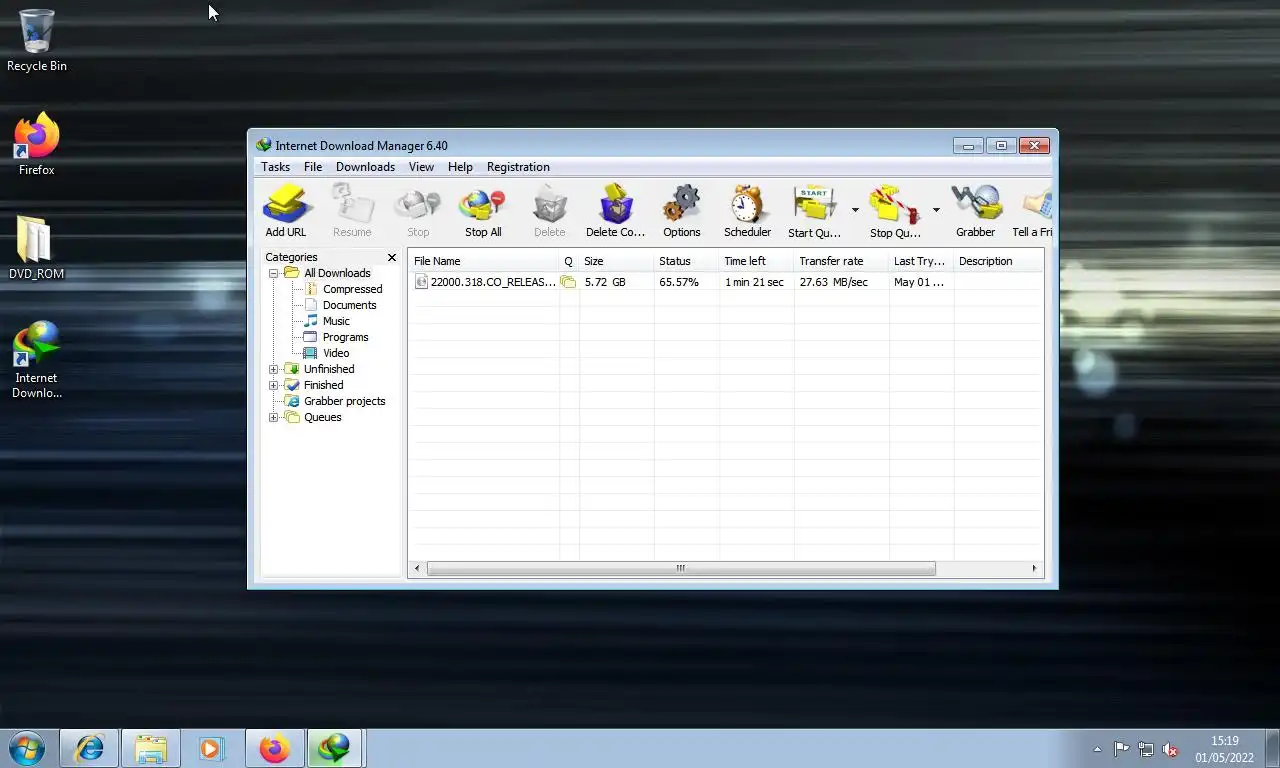The image size is (1280, 768).
Task: Open the Downloads menu
Action: 365,167
